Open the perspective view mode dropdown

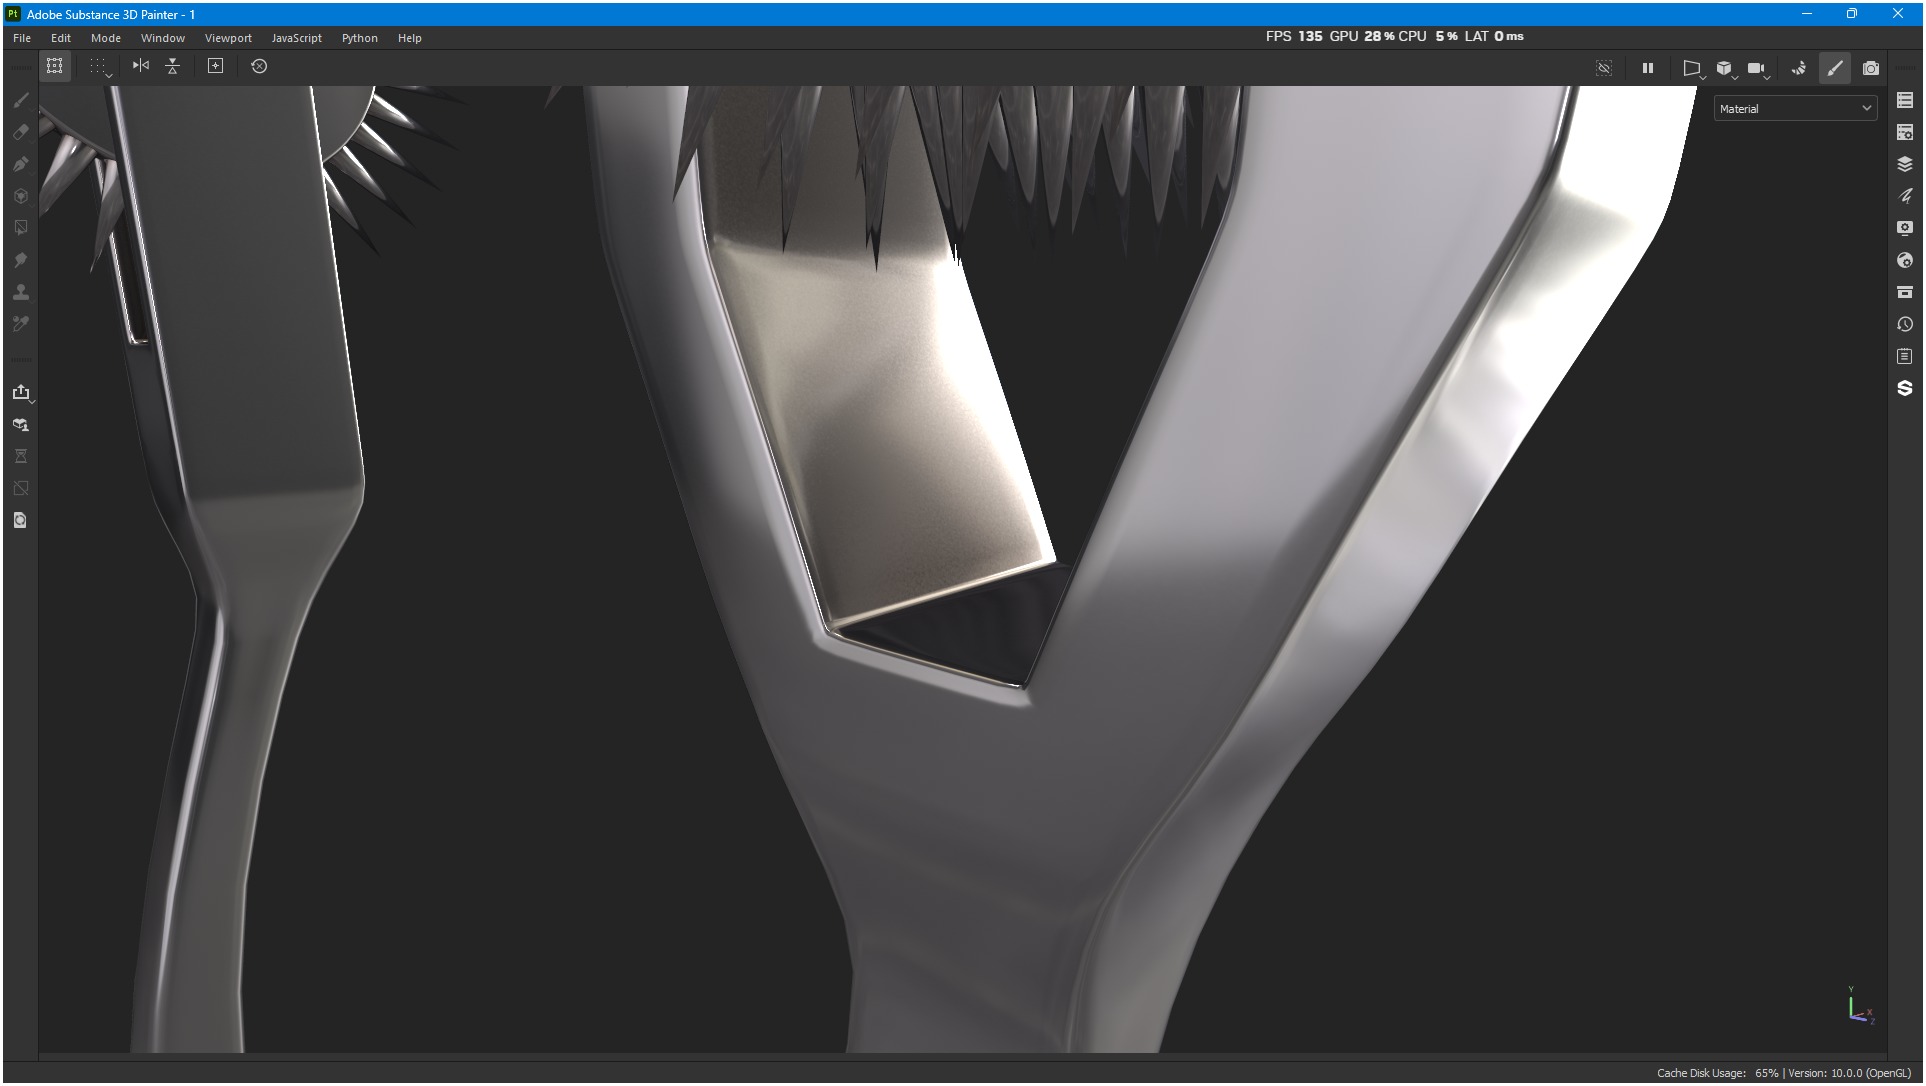(1692, 68)
